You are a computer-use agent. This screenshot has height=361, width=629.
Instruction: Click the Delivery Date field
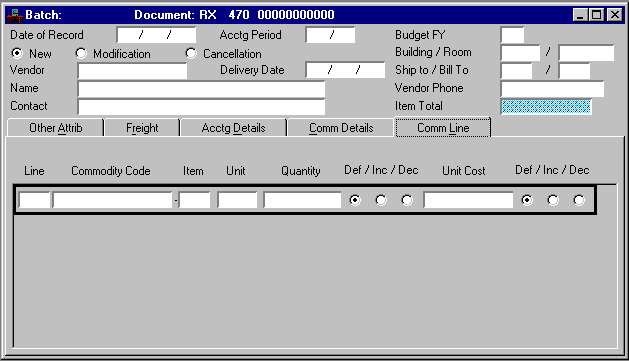[x=345, y=70]
